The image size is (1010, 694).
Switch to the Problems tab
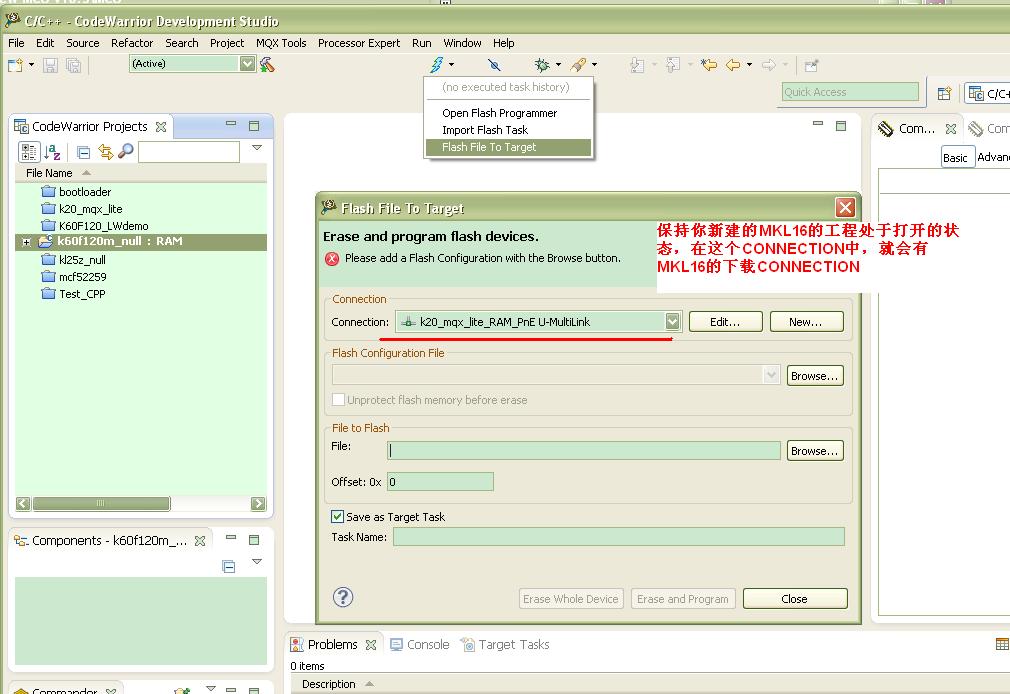(x=332, y=644)
